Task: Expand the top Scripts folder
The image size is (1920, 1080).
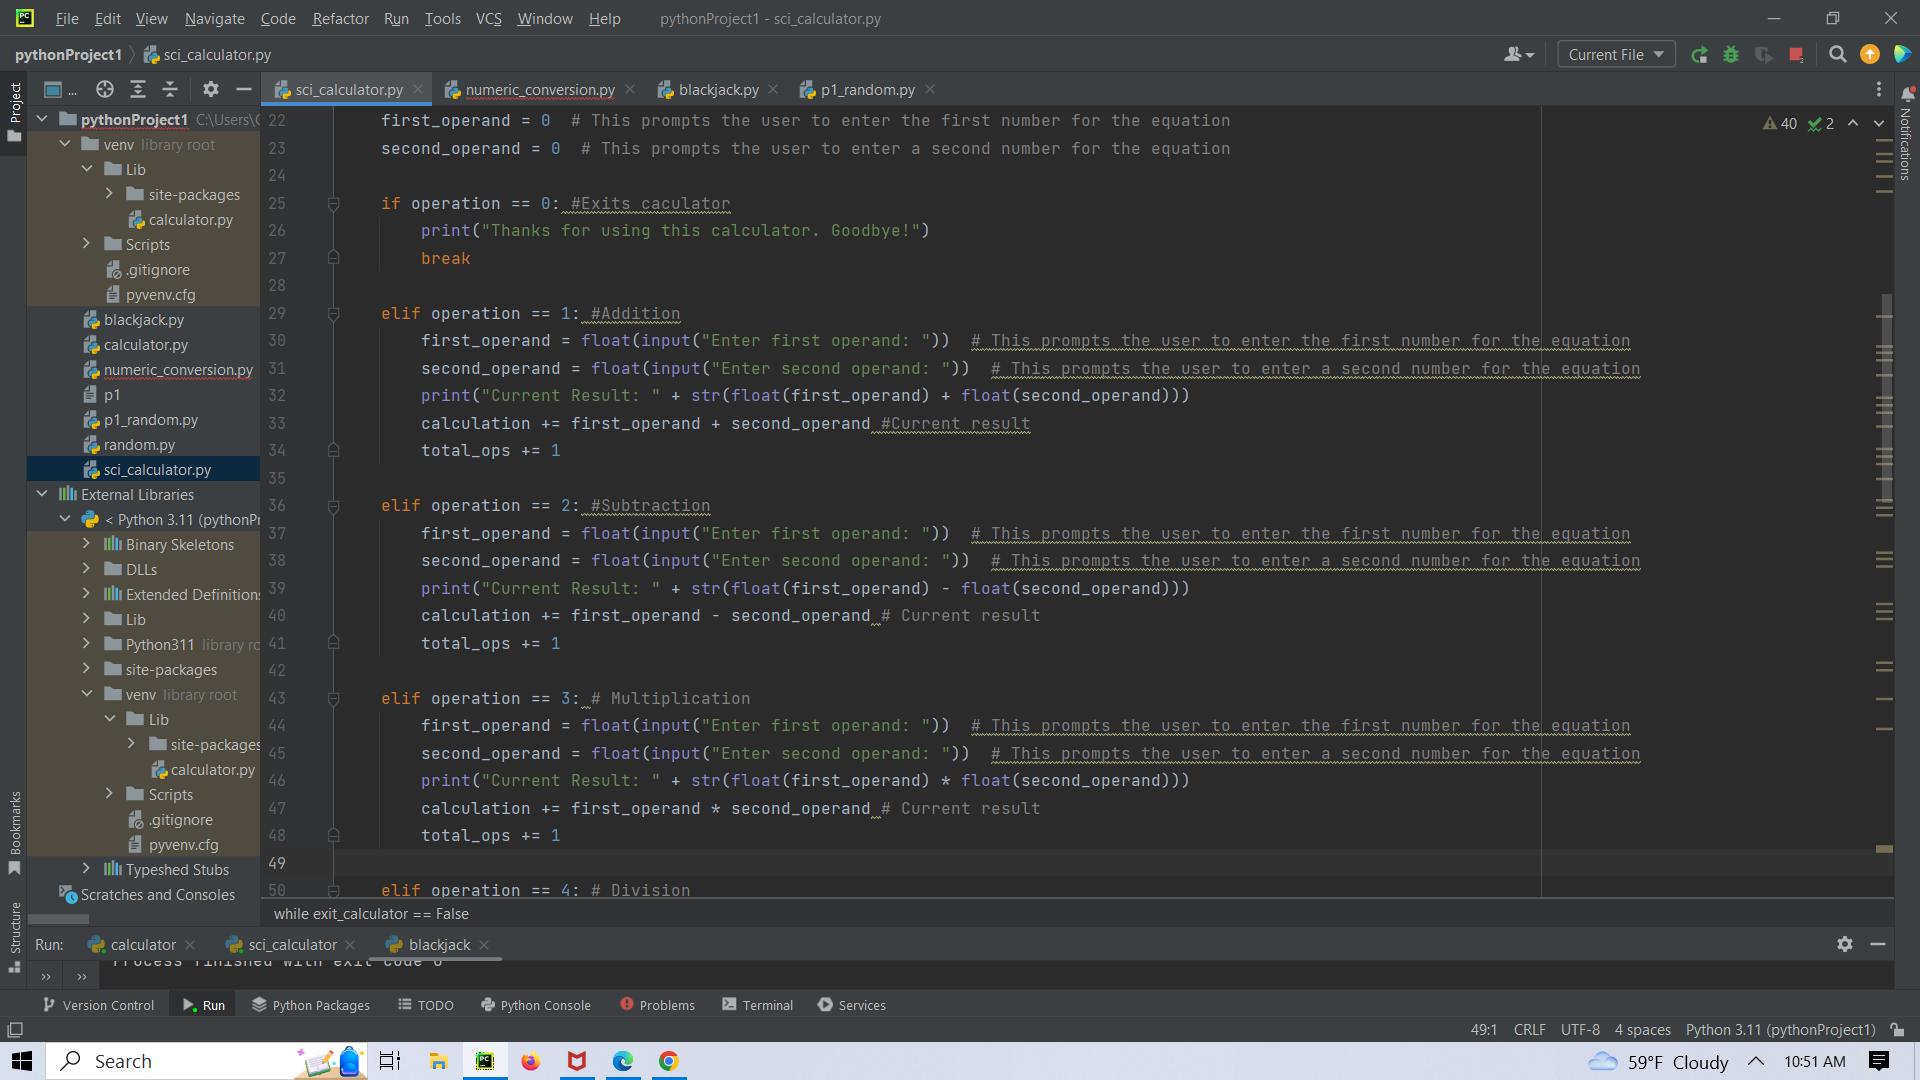Action: (87, 244)
